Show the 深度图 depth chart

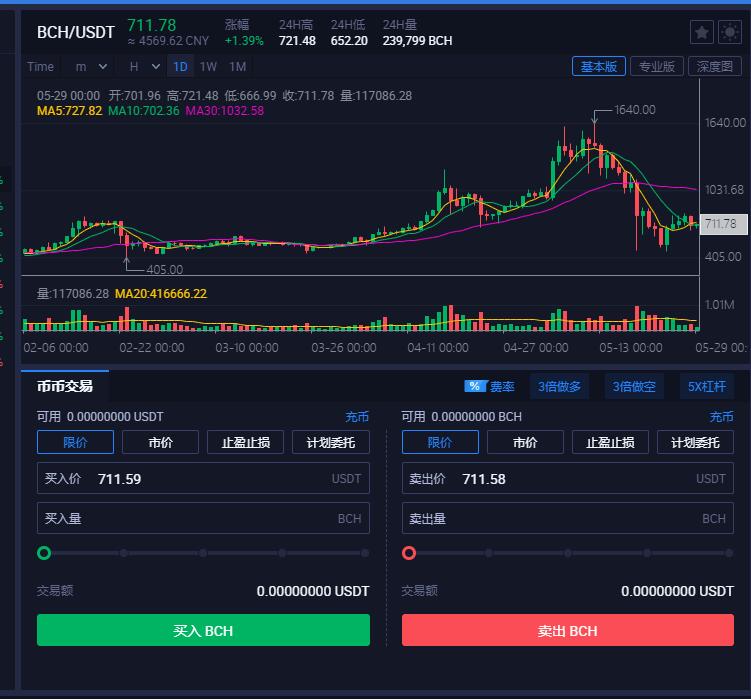point(715,67)
